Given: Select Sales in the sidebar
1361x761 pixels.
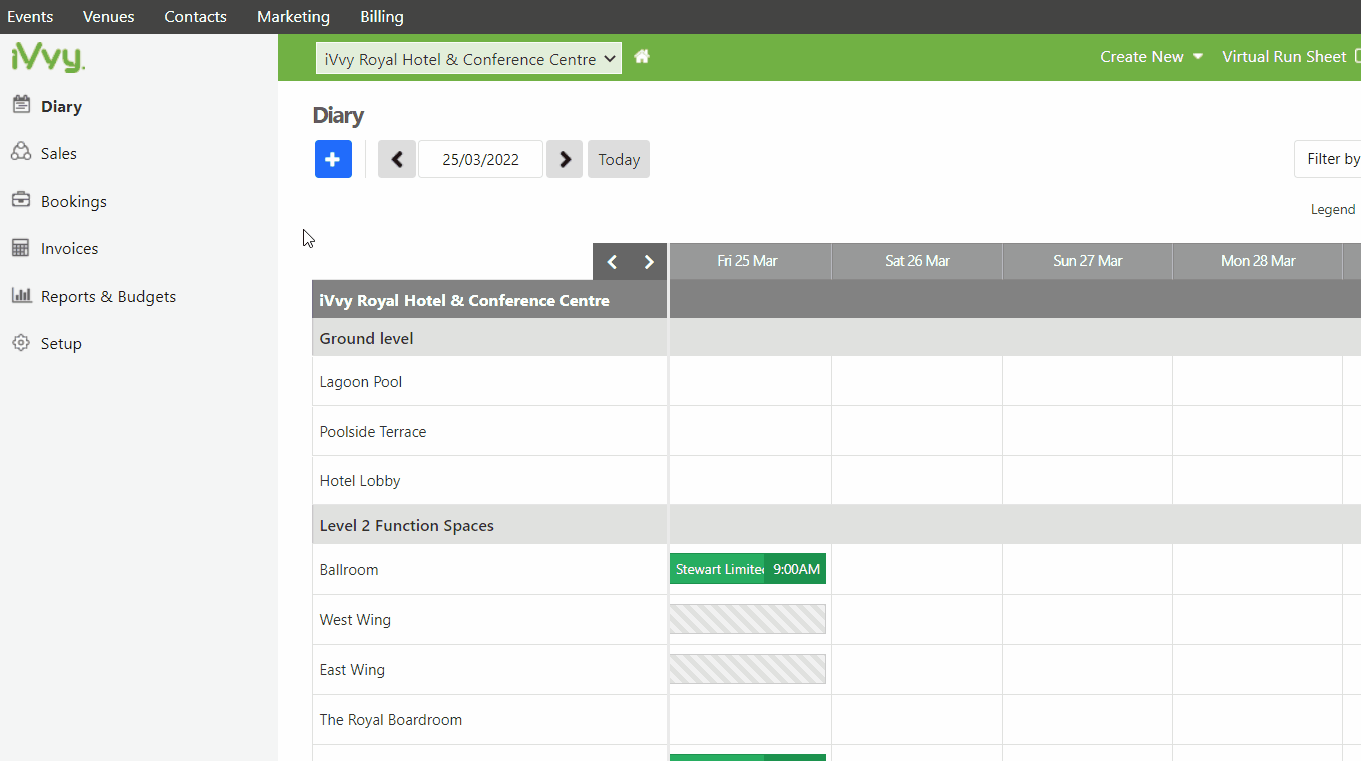Looking at the screenshot, I should click(x=59, y=153).
